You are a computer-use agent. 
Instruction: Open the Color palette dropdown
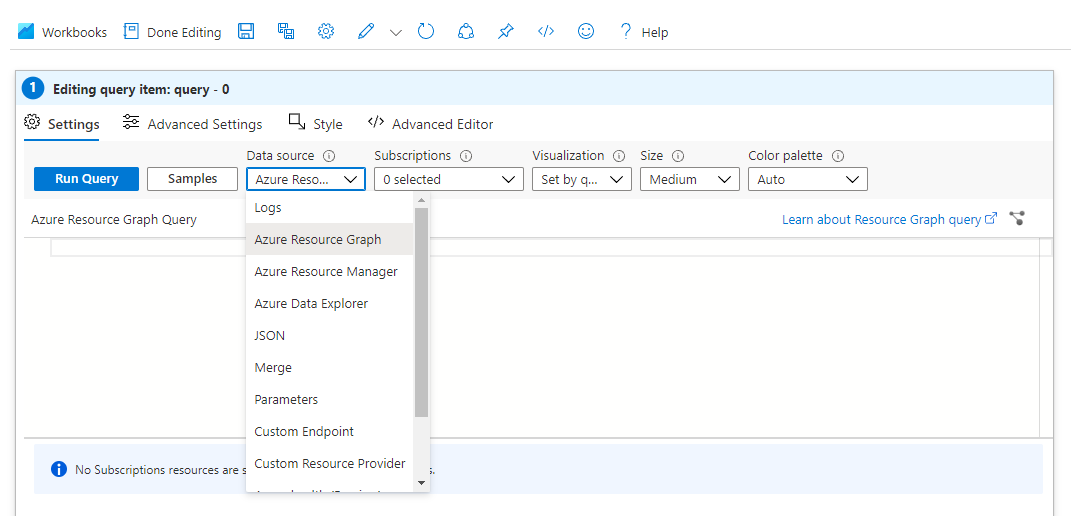coord(808,179)
